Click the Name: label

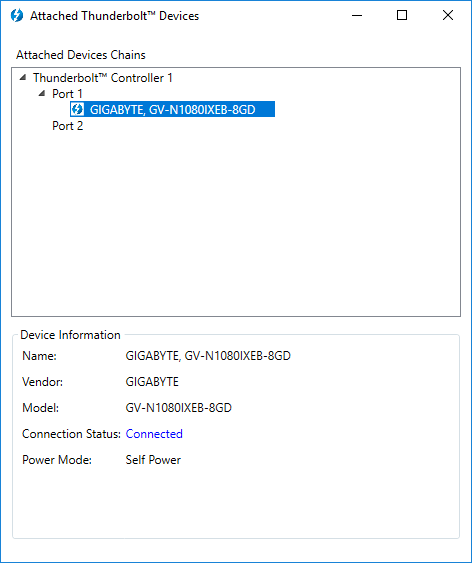pos(39,356)
